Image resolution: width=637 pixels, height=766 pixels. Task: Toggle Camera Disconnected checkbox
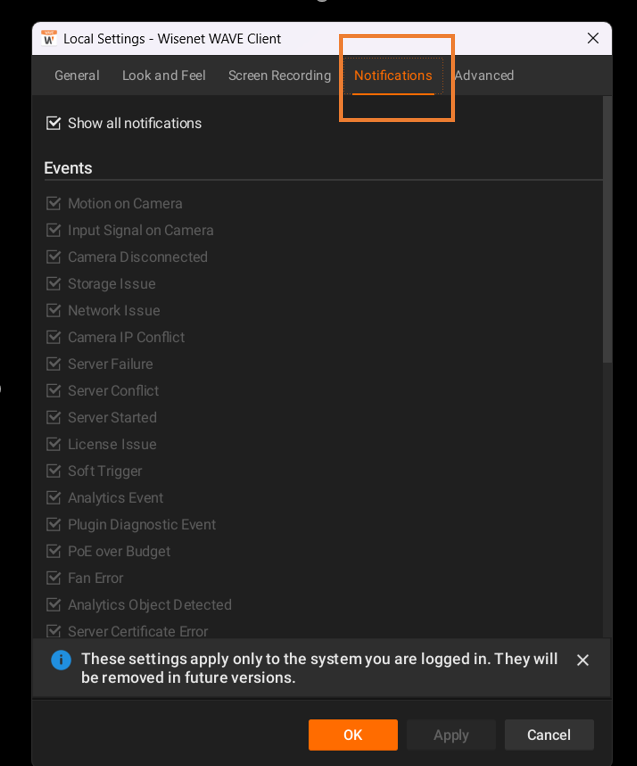tap(54, 257)
